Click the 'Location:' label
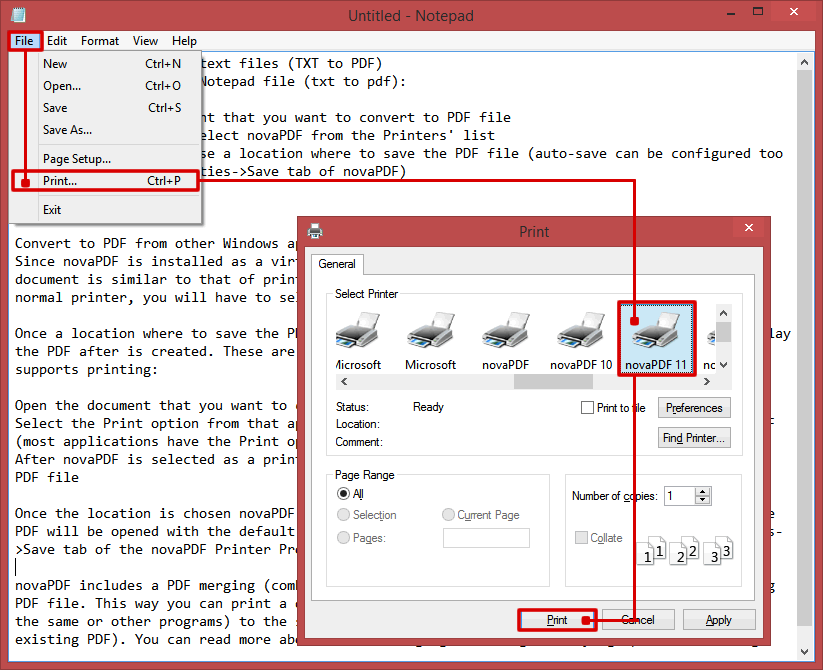 [x=357, y=424]
